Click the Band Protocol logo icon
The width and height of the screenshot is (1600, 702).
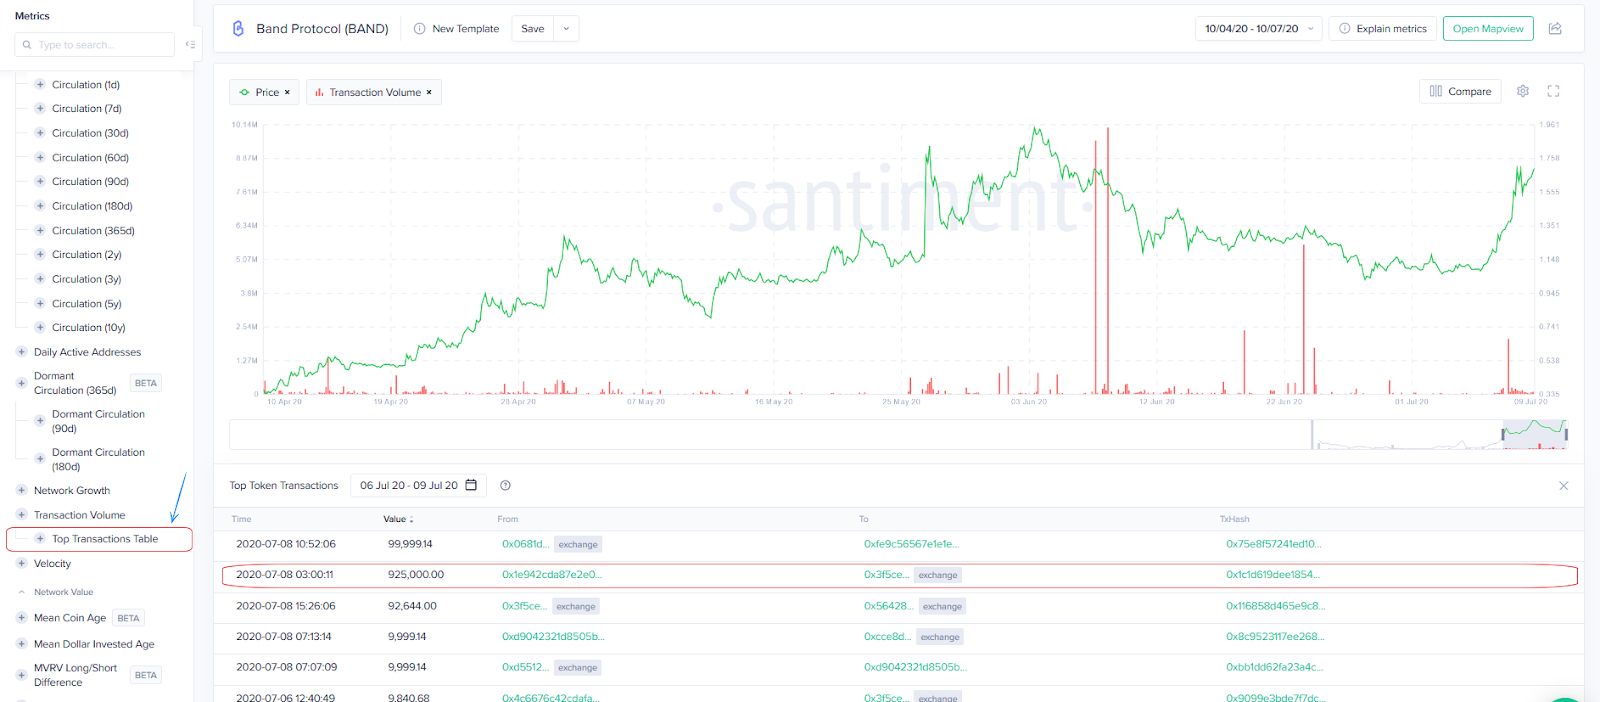coord(238,28)
